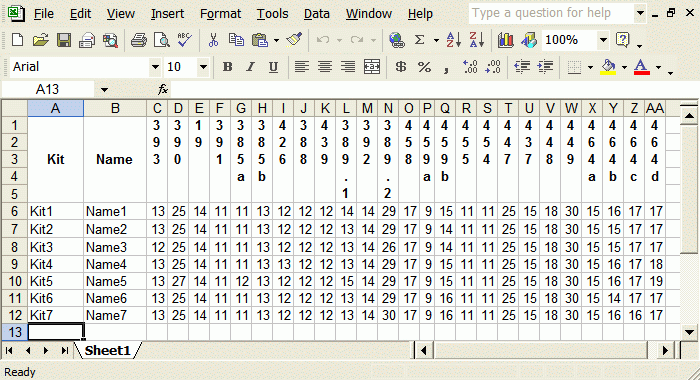The height and width of the screenshot is (380, 700).
Task: Select the cell containing Name4
Action: (x=115, y=264)
